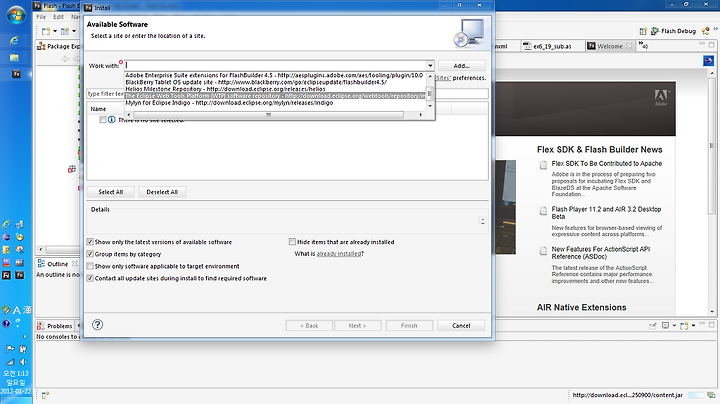720x404 pixels.
Task: Open Windows Explorer folder taskbar icon
Action: 15,58
